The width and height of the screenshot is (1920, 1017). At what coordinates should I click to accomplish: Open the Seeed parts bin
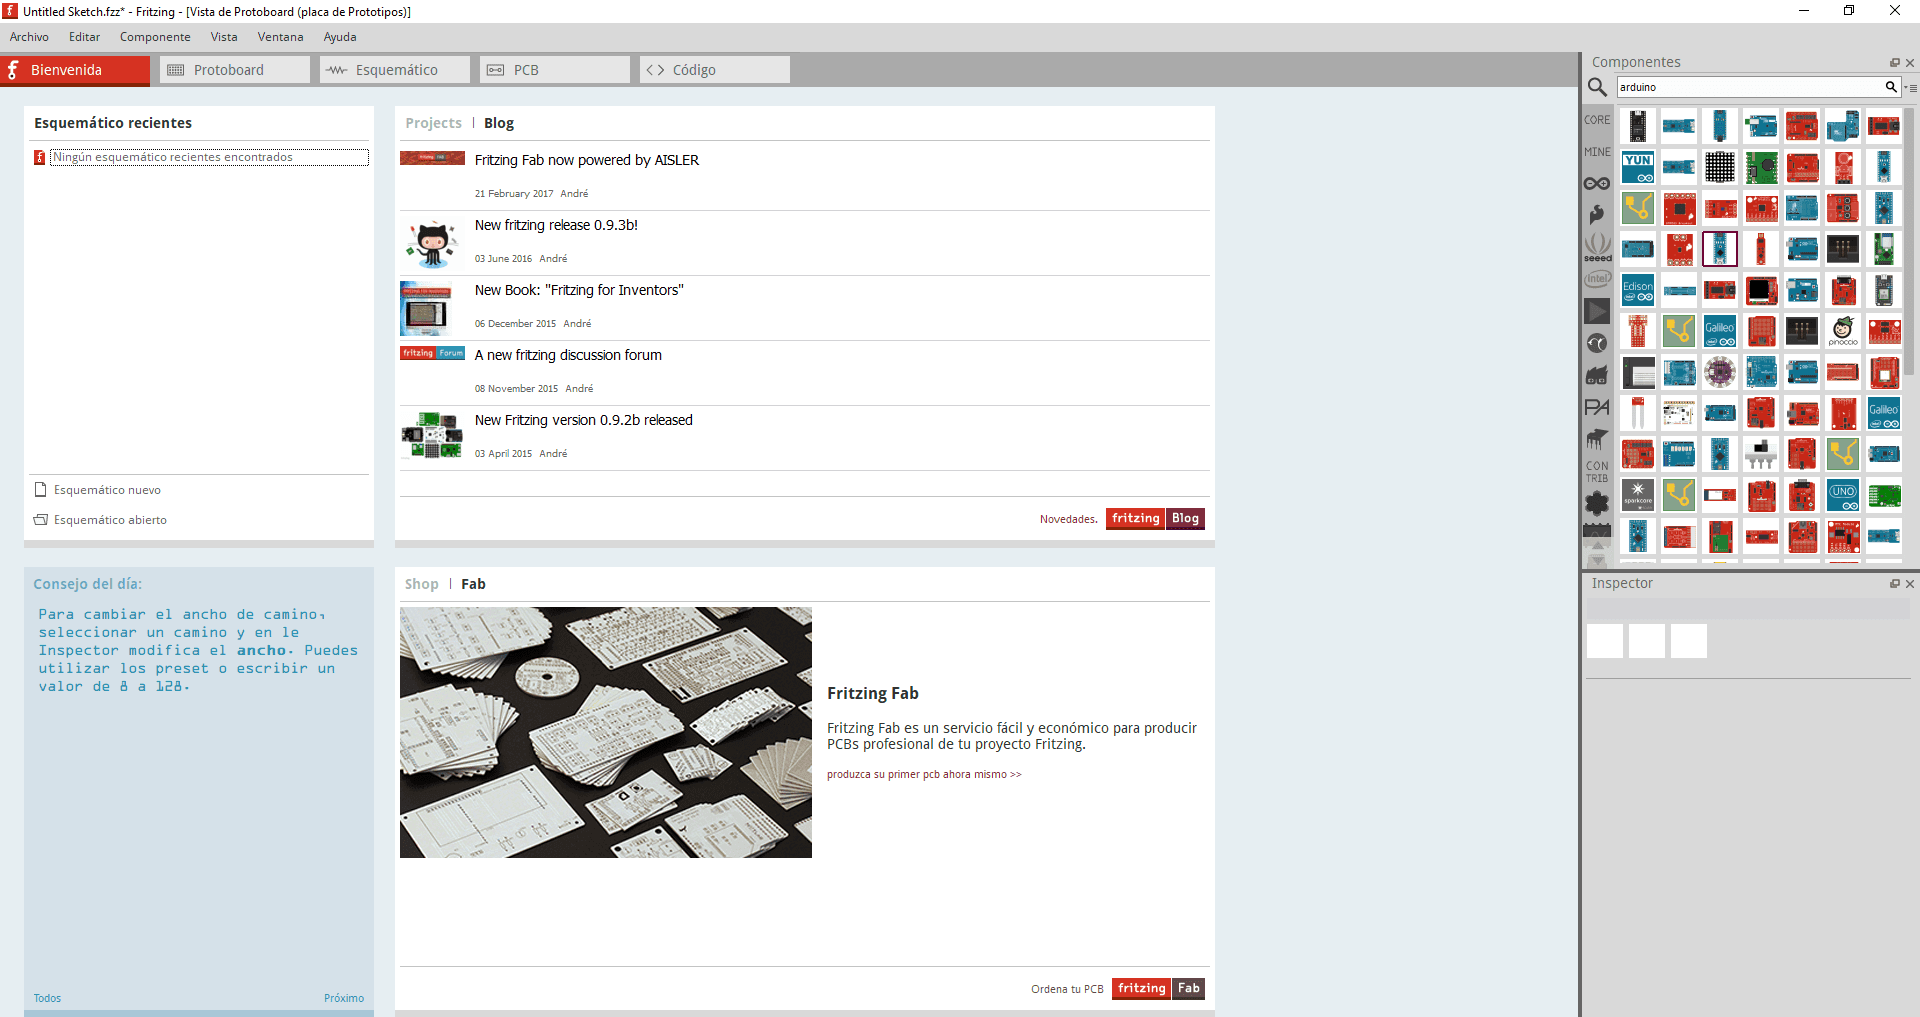(x=1597, y=247)
